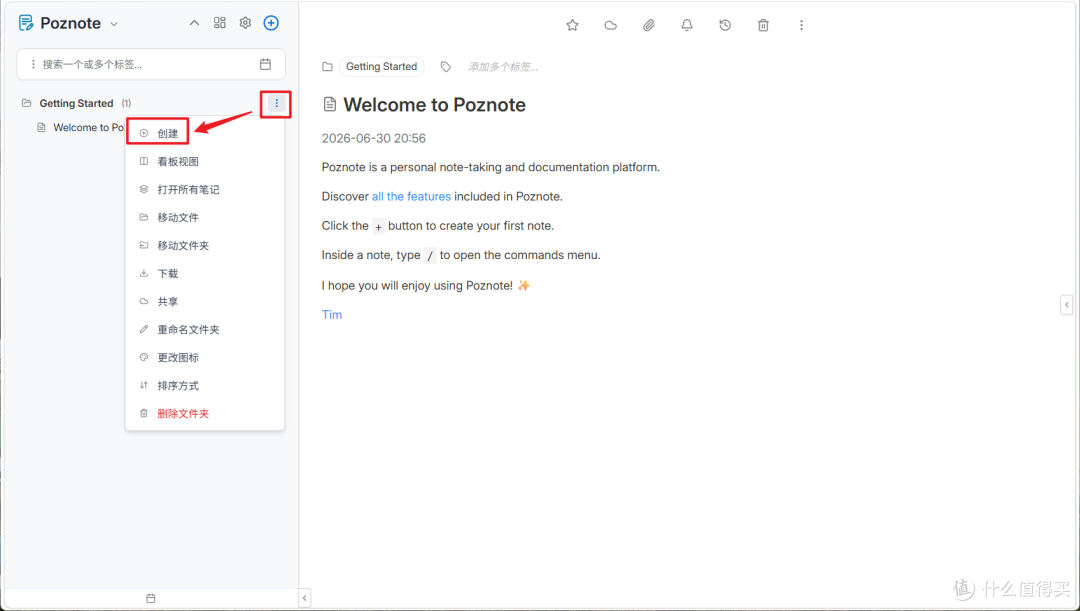Select the Welcome to Poznote note in sidebar

click(87, 127)
